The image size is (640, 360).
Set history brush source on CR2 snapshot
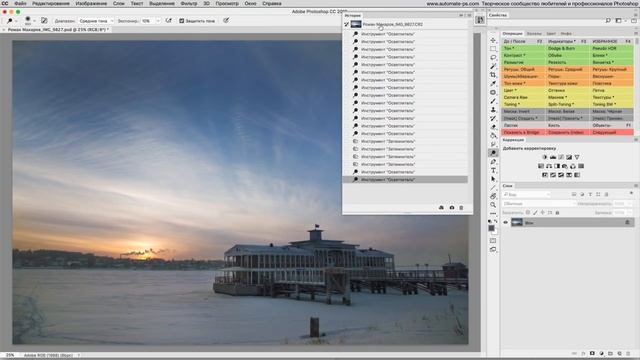(347, 24)
